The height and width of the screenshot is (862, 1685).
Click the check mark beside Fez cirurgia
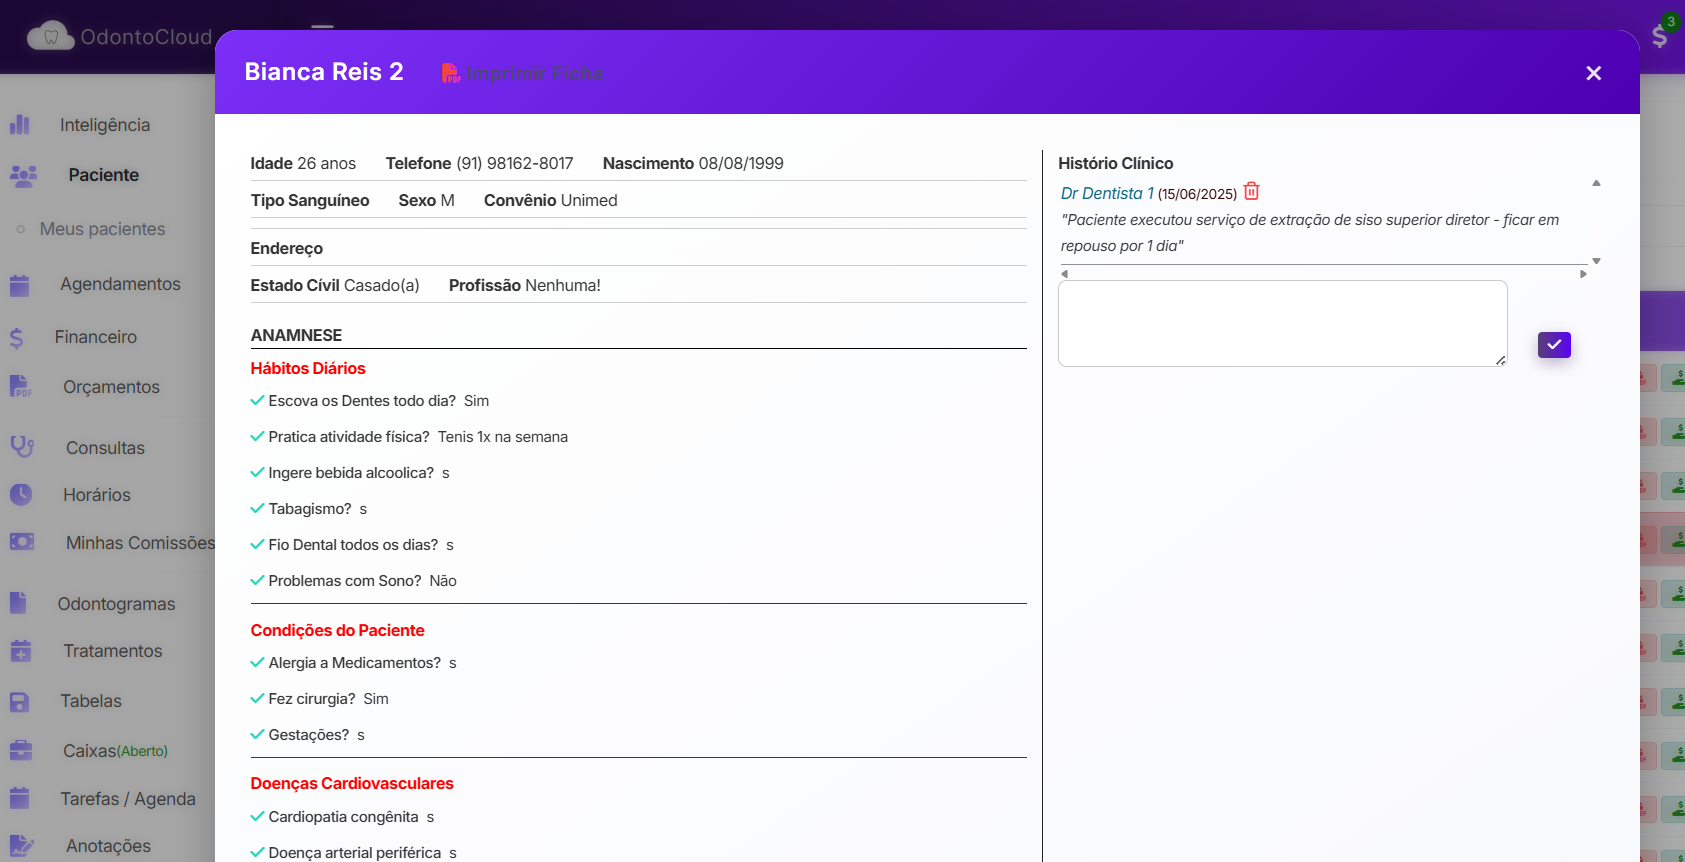(x=257, y=699)
